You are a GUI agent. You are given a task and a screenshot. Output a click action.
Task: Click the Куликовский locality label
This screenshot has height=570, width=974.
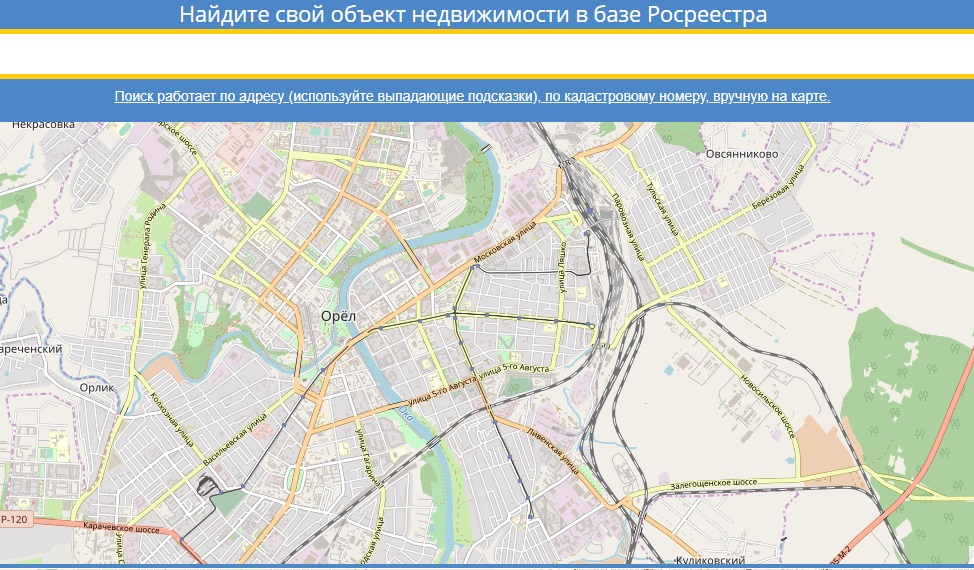[x=710, y=561]
